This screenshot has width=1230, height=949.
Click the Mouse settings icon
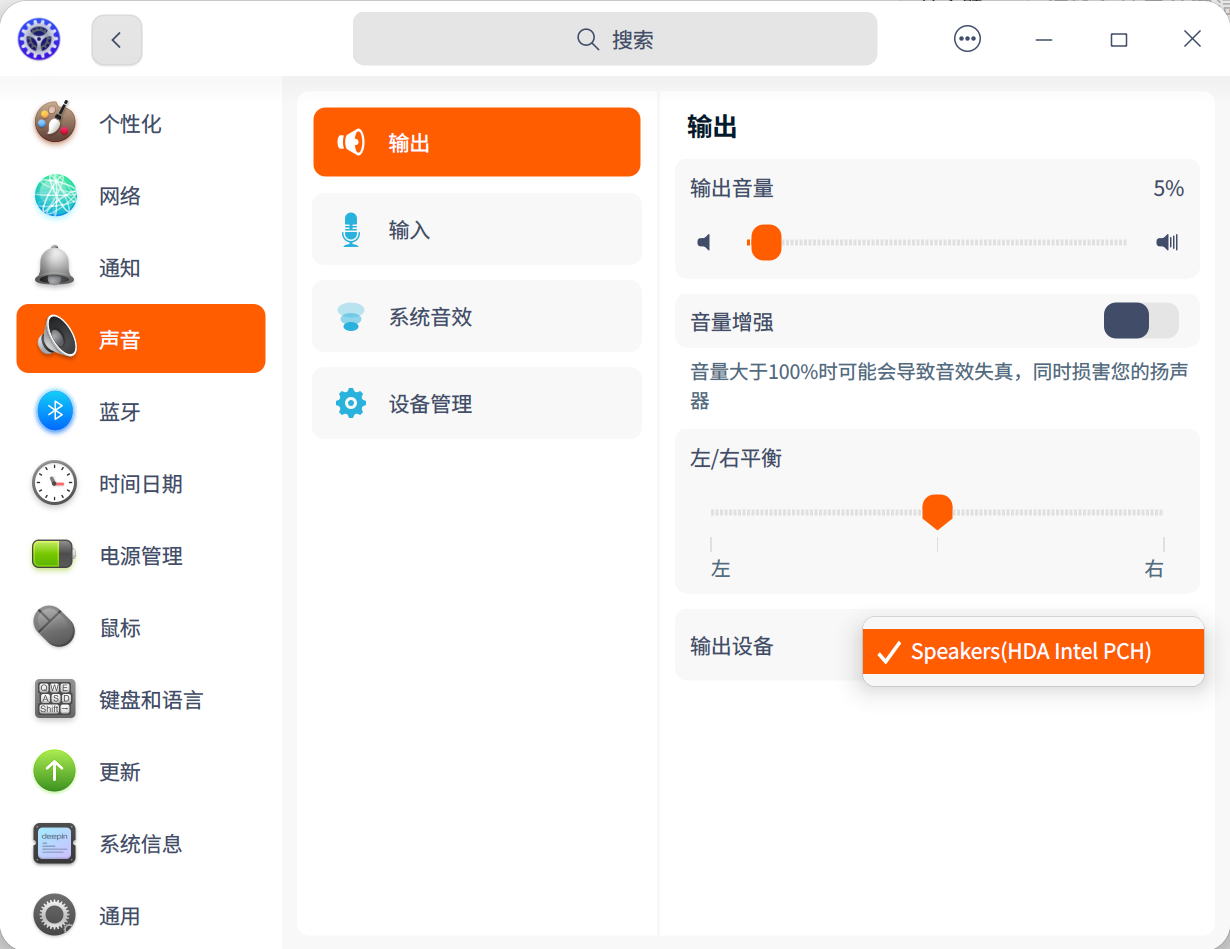coord(55,627)
